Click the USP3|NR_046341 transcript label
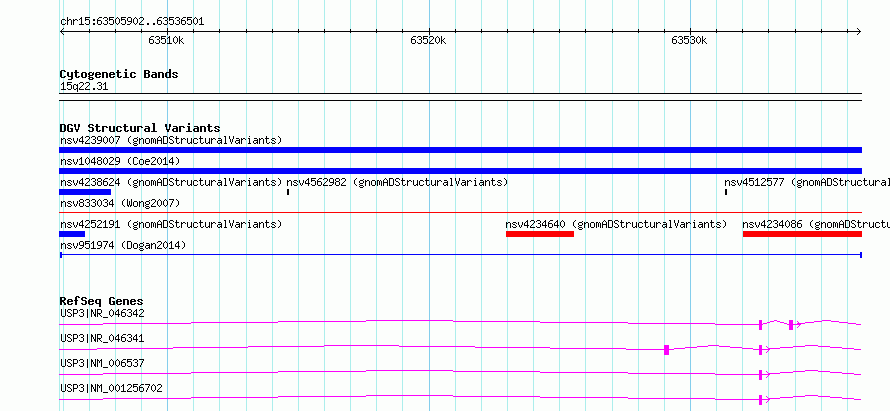 (x=102, y=338)
